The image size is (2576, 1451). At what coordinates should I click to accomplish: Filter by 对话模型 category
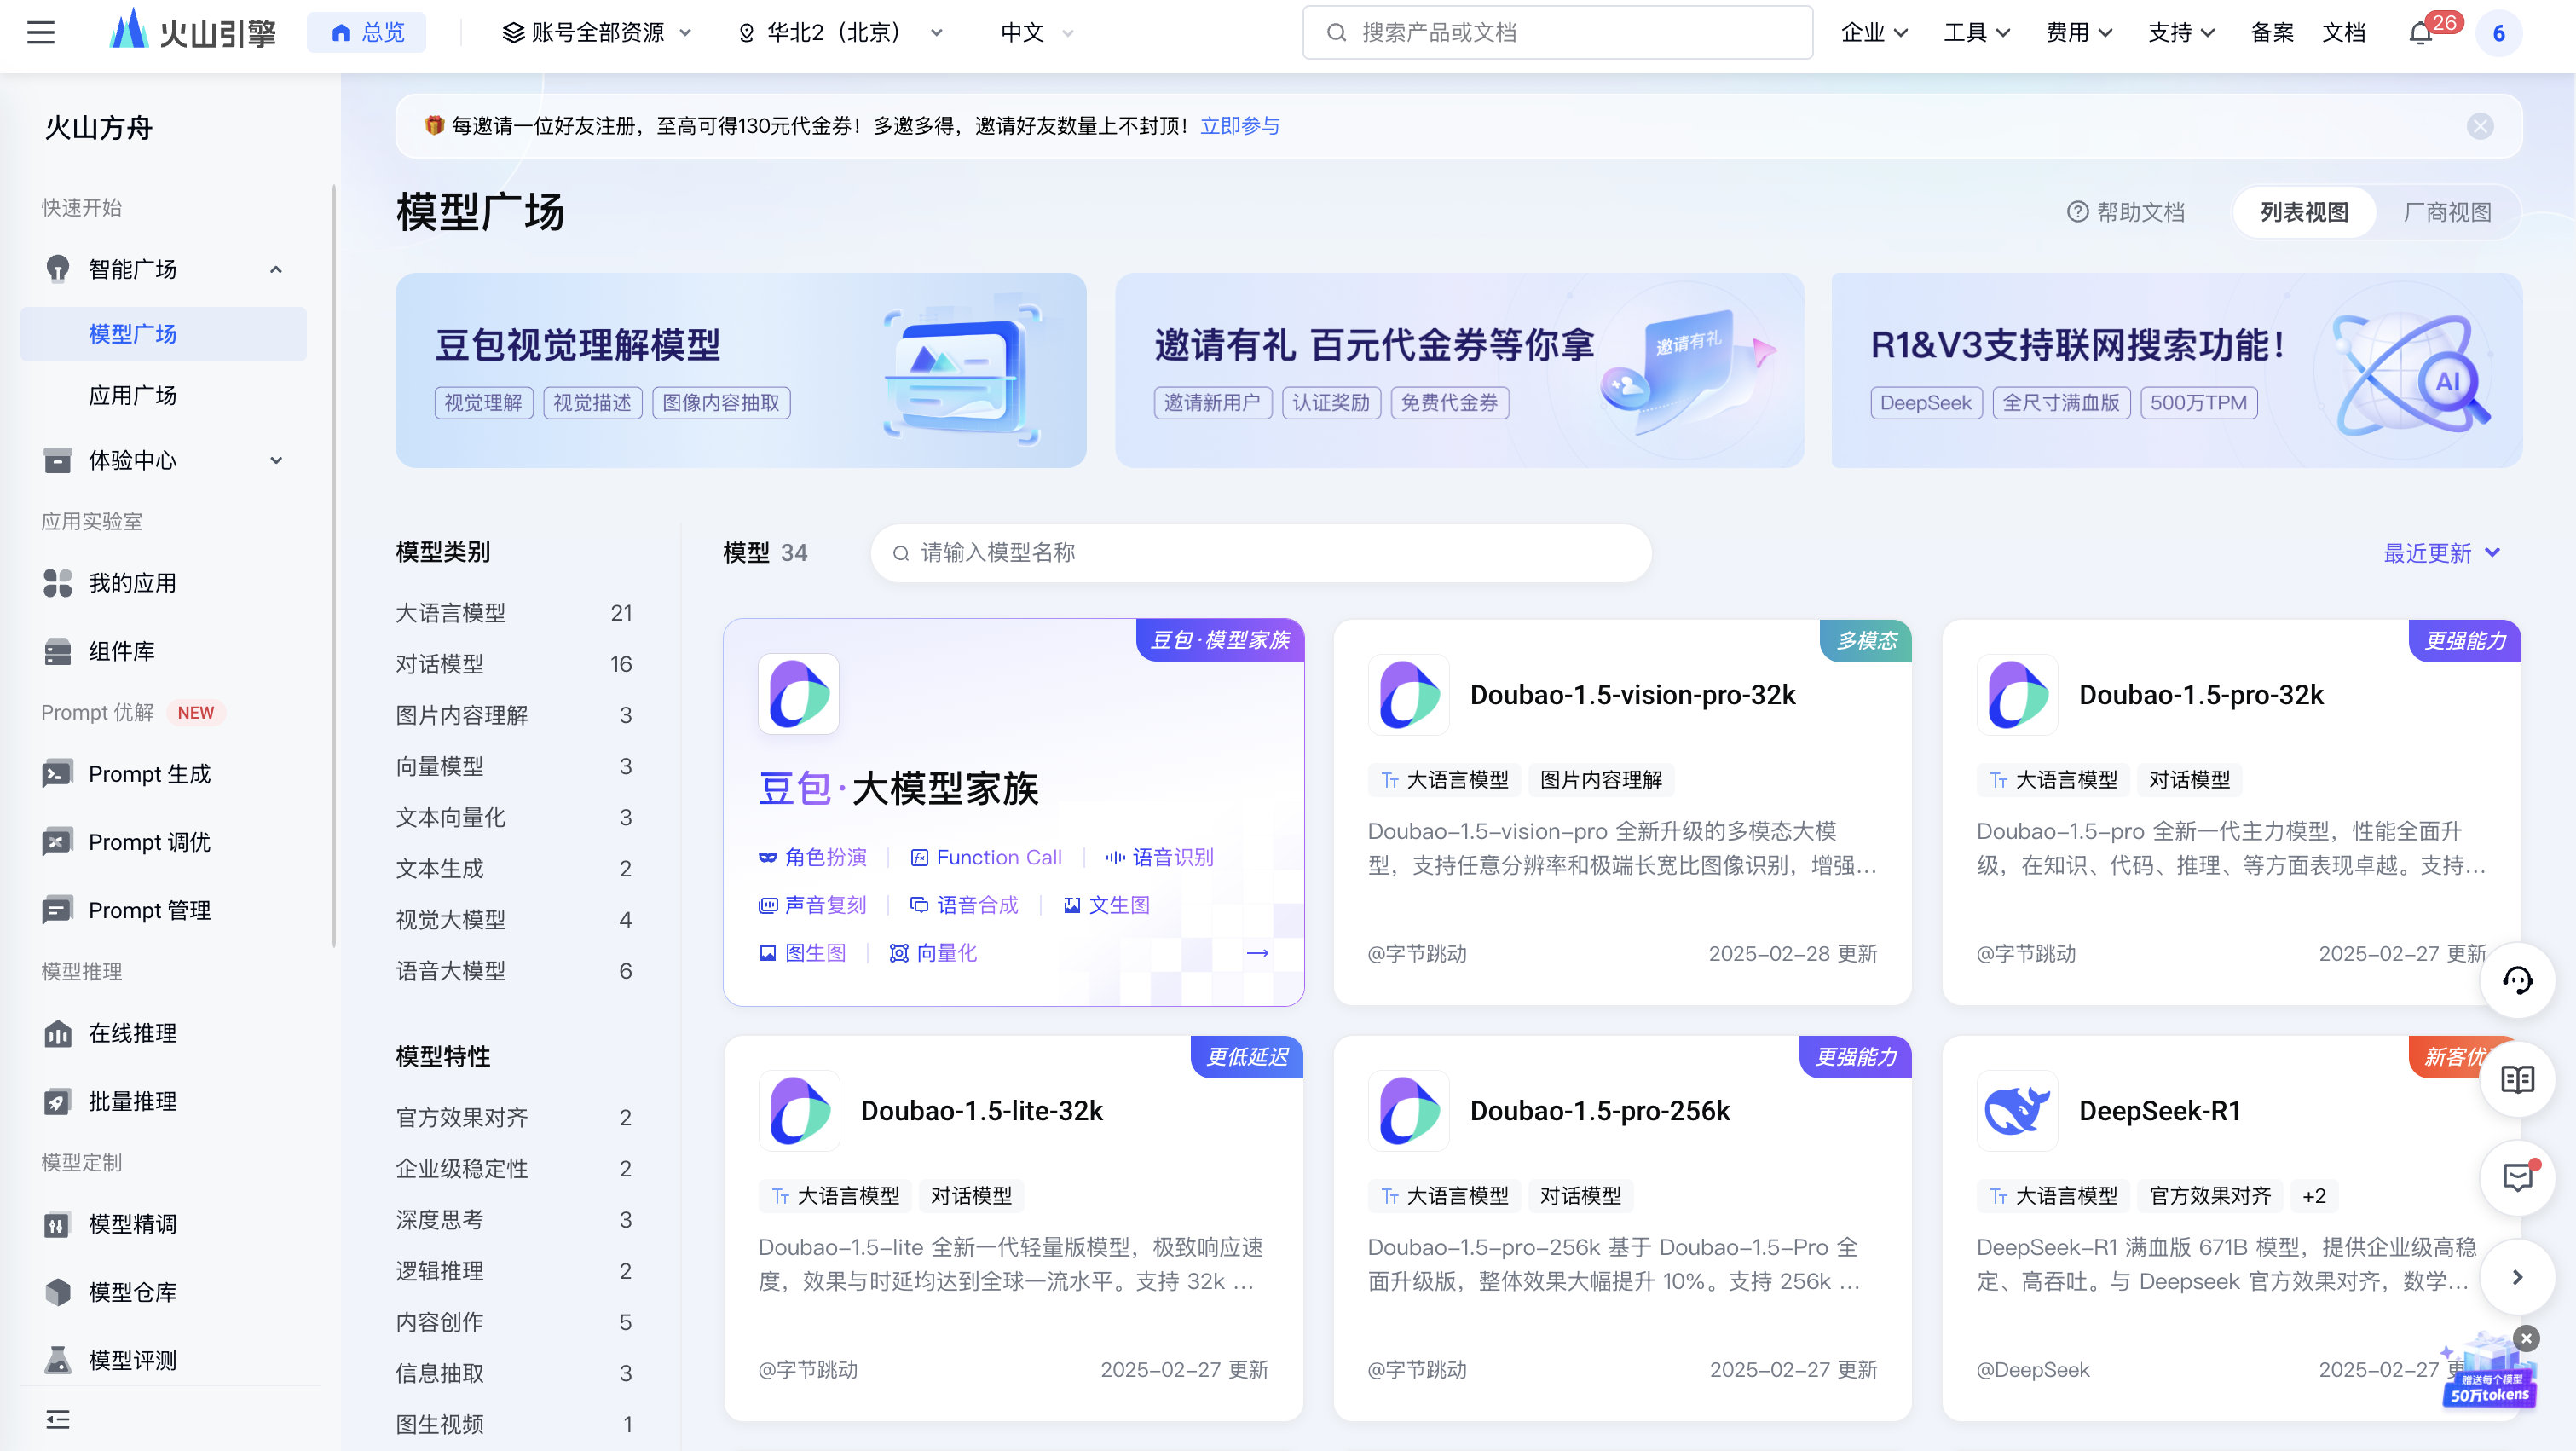pos(514,664)
